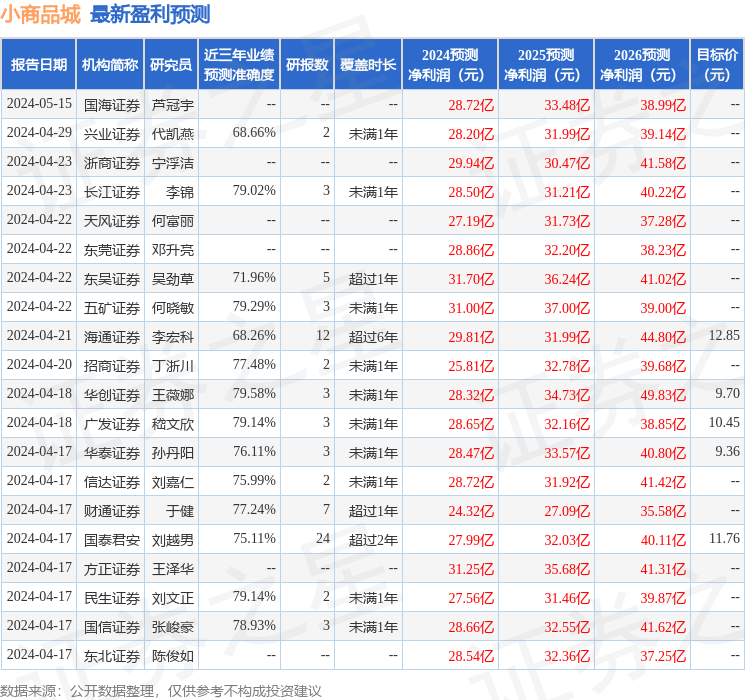Select the 2024预测净利润 column header

click(x=450, y=65)
